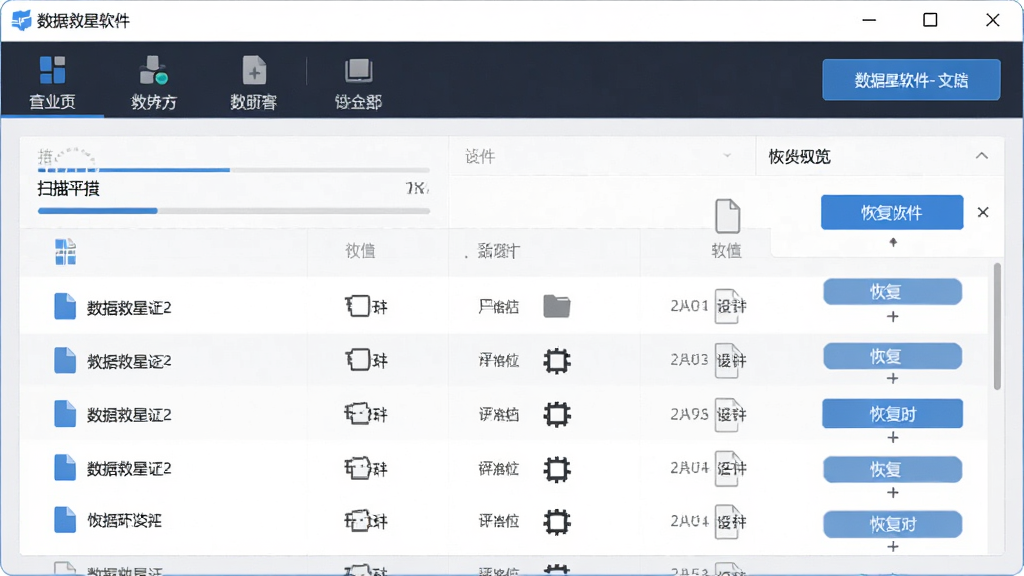Select the file name in the 2A01 row
Screen dimensions: 1024x576
129,307
